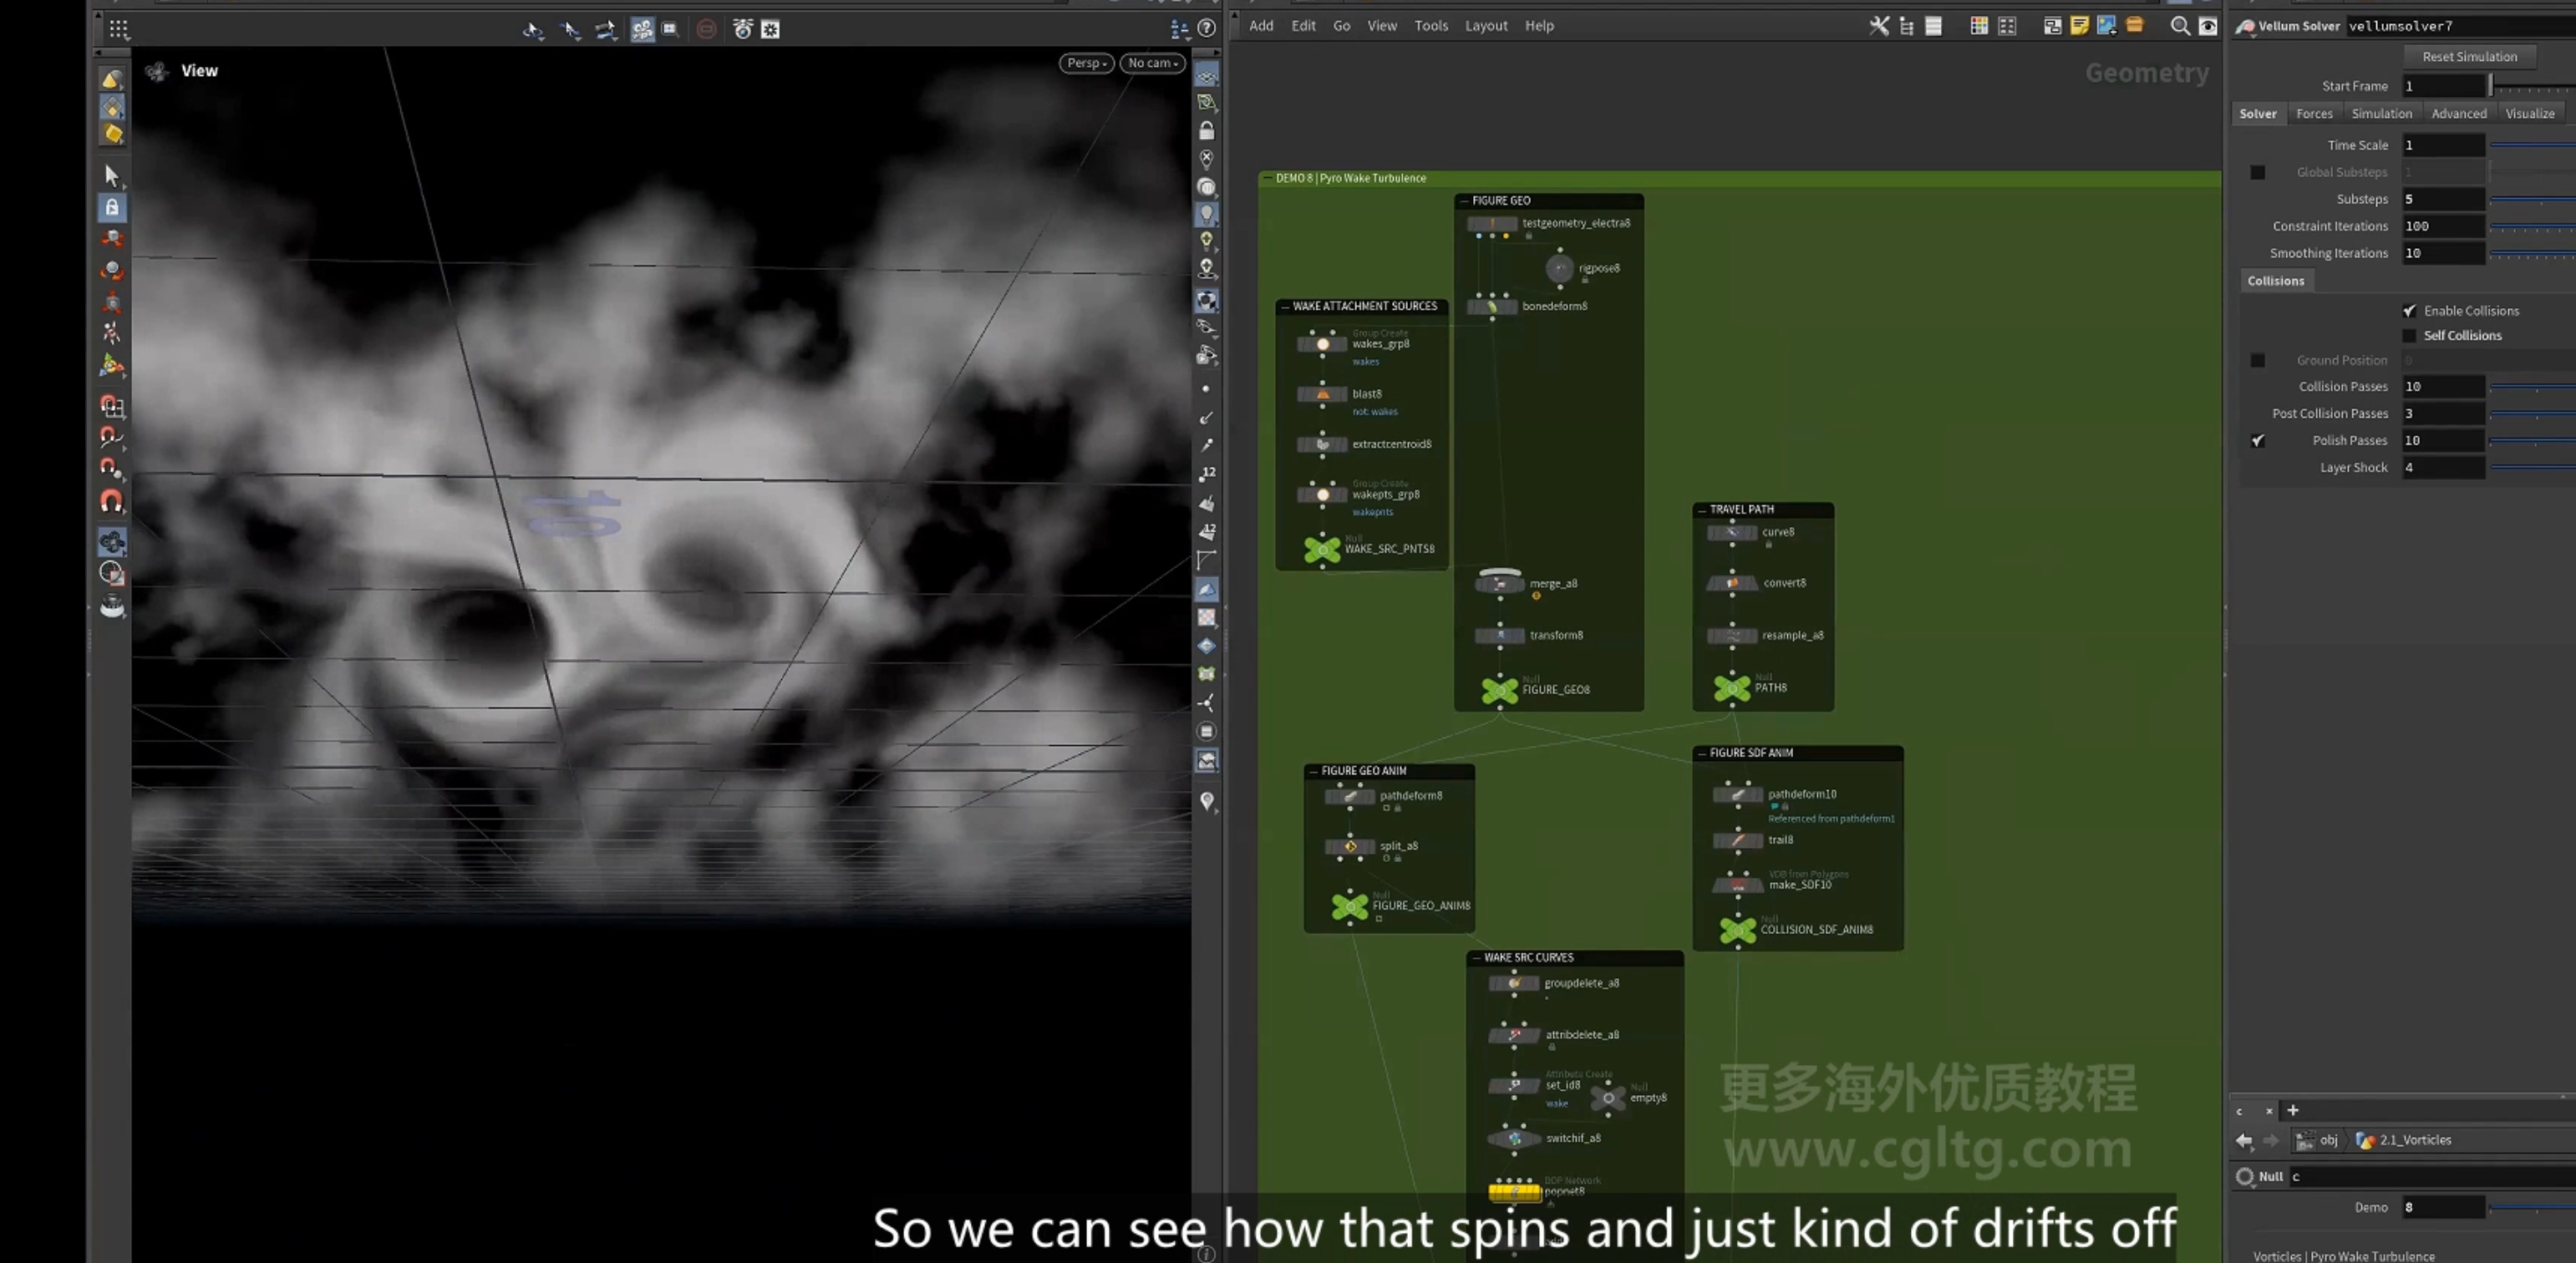Image resolution: width=2576 pixels, height=1263 pixels.
Task: Enable the Self Collisions checkbox
Action: (x=2409, y=336)
